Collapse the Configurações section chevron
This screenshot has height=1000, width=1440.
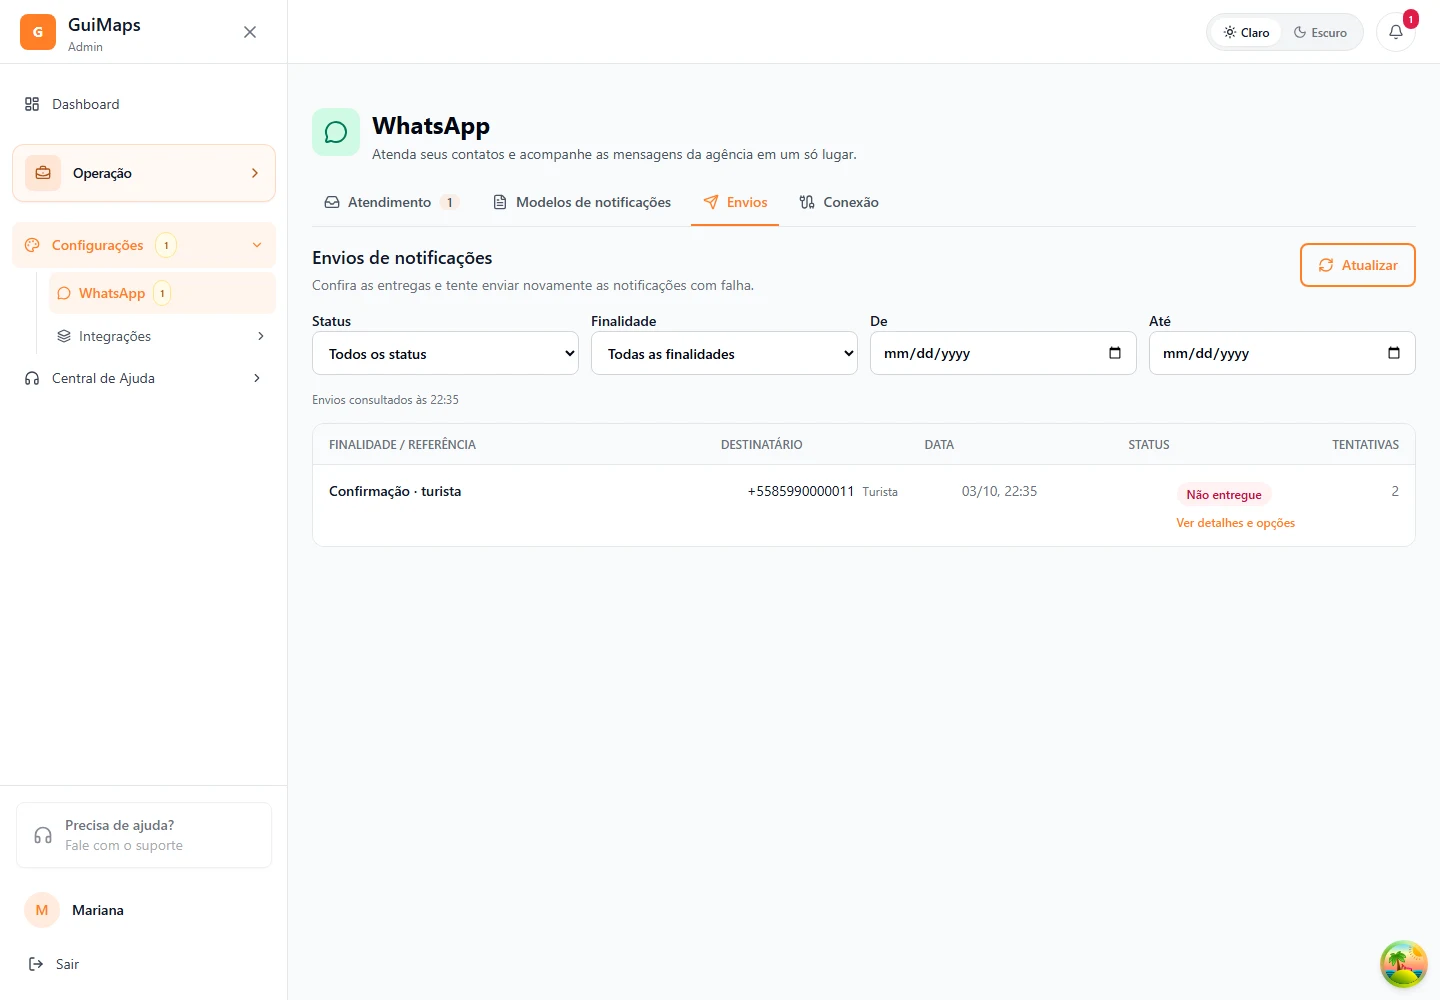pos(257,245)
